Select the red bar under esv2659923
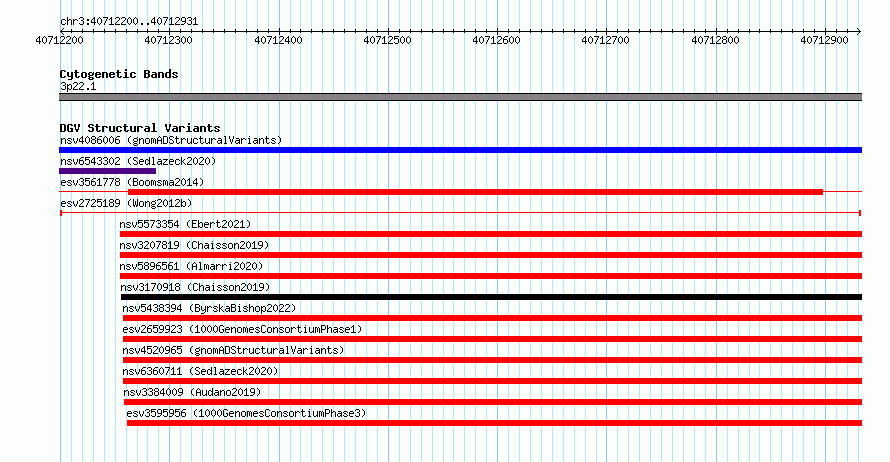 [x=492, y=339]
